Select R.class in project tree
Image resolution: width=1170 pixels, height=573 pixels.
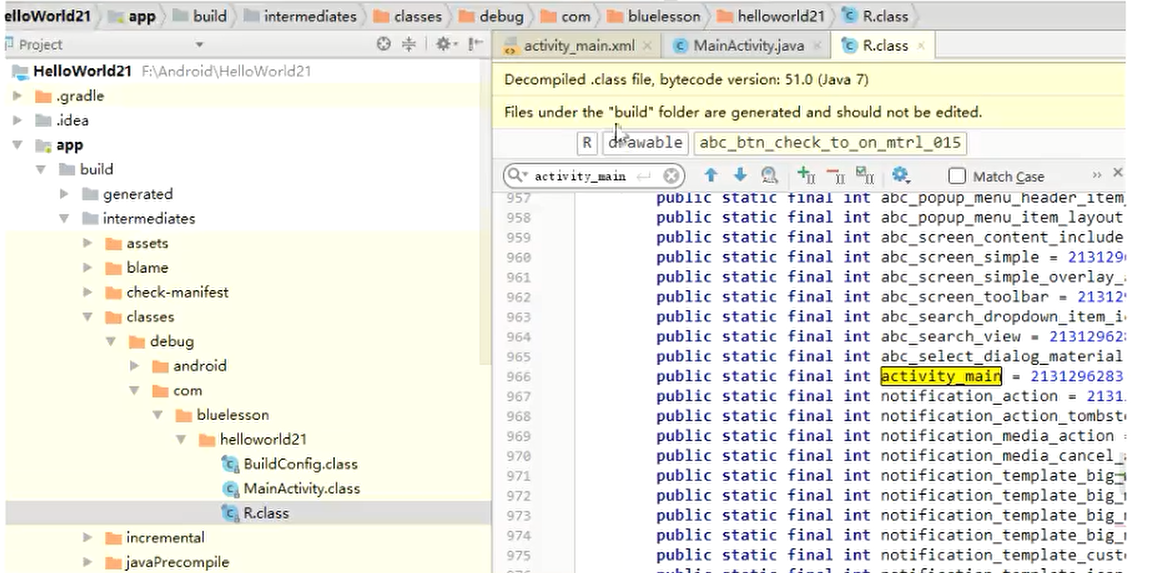(266, 513)
